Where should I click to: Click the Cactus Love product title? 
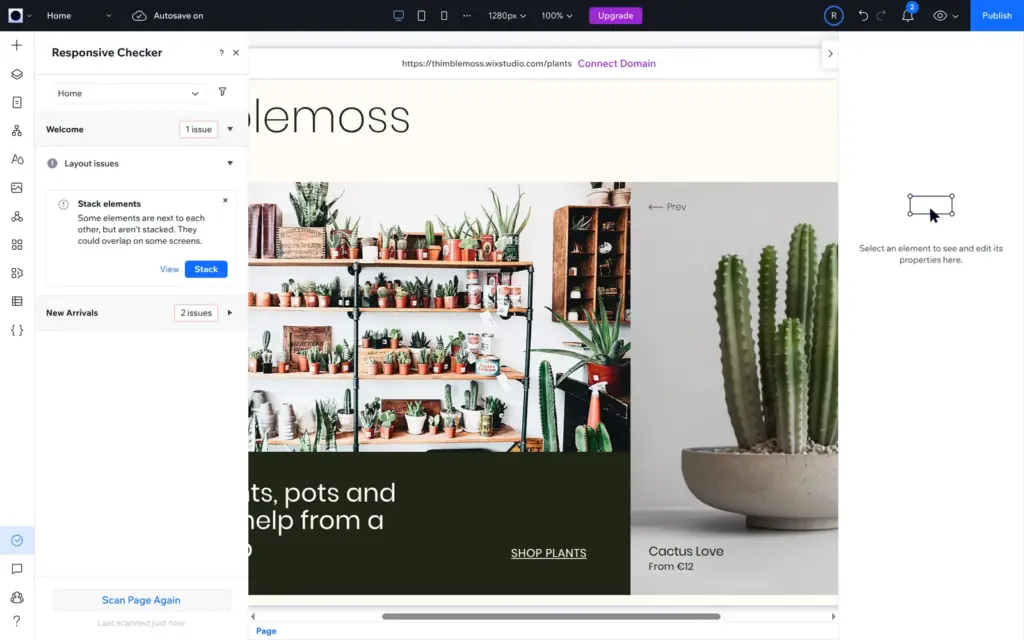686,551
